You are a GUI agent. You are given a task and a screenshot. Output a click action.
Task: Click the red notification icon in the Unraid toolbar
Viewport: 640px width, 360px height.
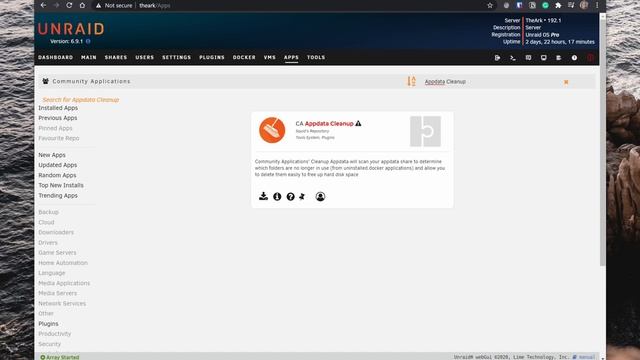(590, 58)
